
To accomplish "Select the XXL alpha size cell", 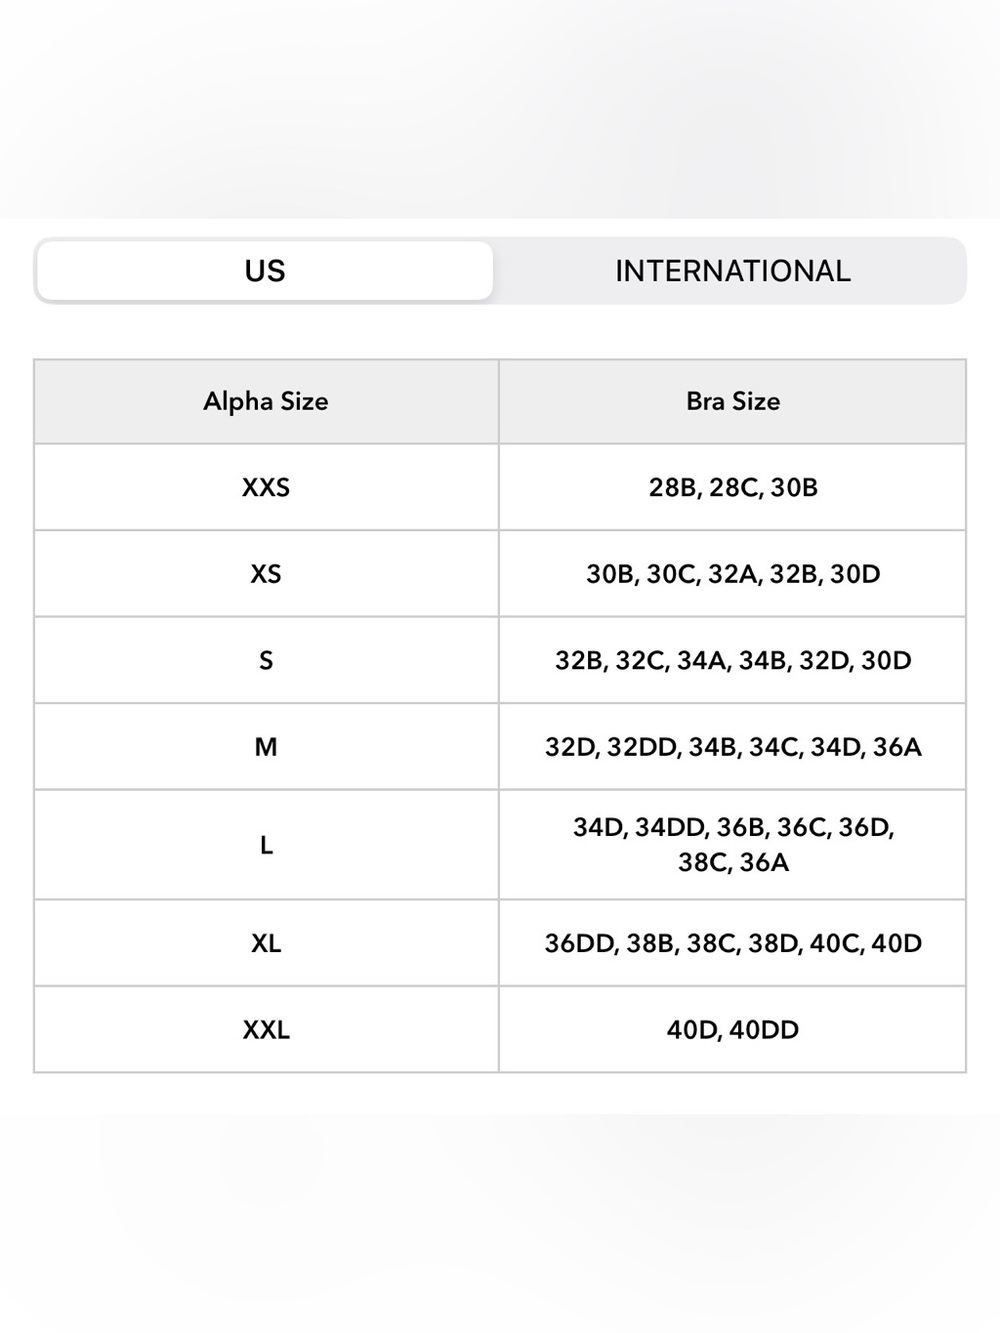I will (266, 1030).
